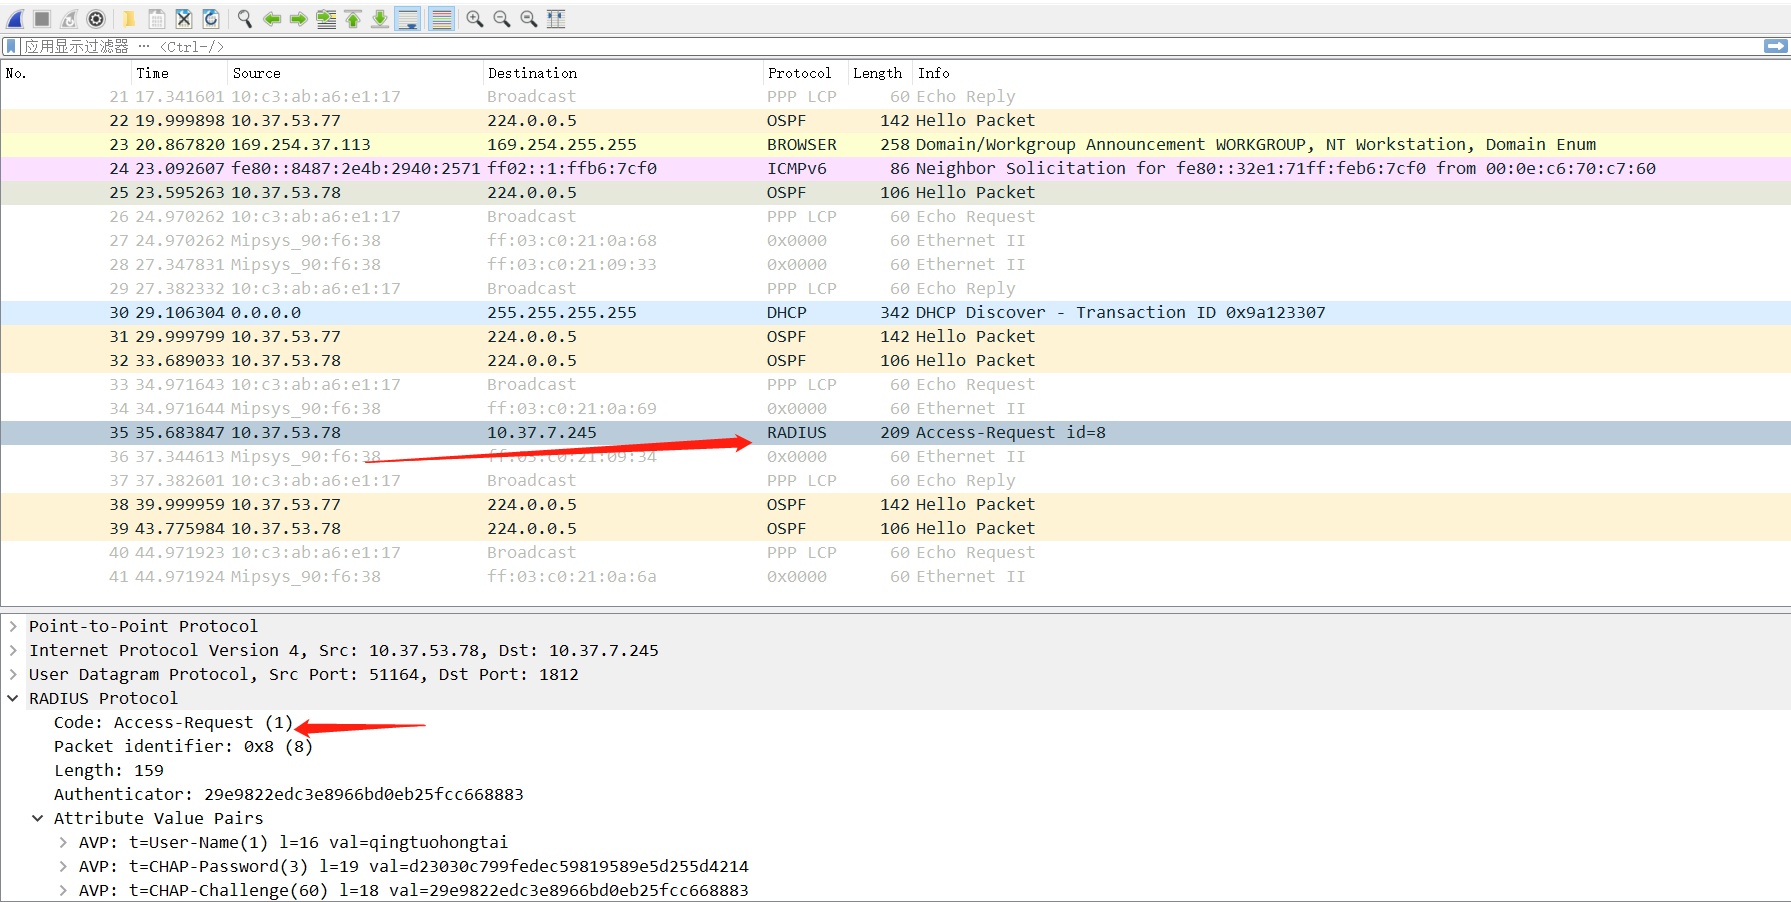This screenshot has height=902, width=1791.
Task: Click the Source column header
Action: (x=257, y=73)
